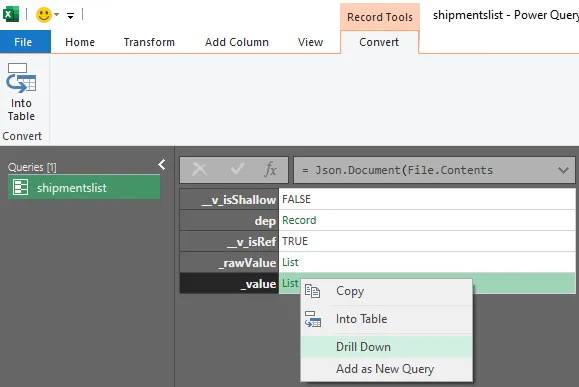Click the TRUE value of __v_isRef
579x387 pixels.
tap(295, 242)
